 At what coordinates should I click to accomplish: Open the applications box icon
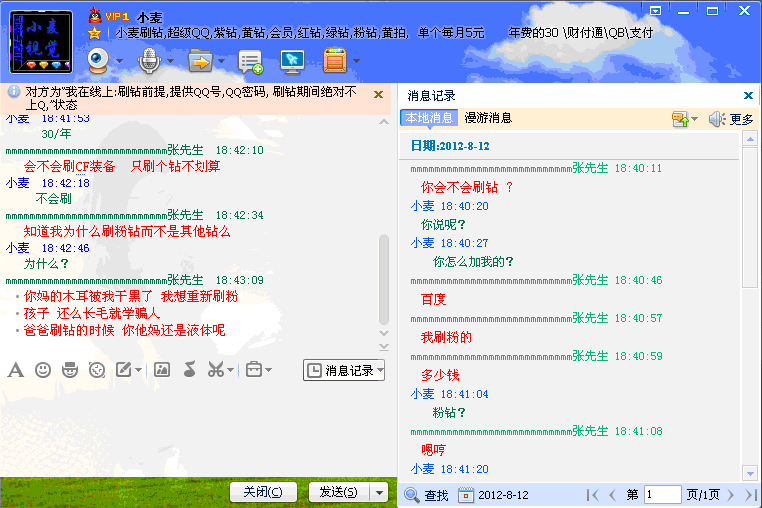(x=335, y=61)
